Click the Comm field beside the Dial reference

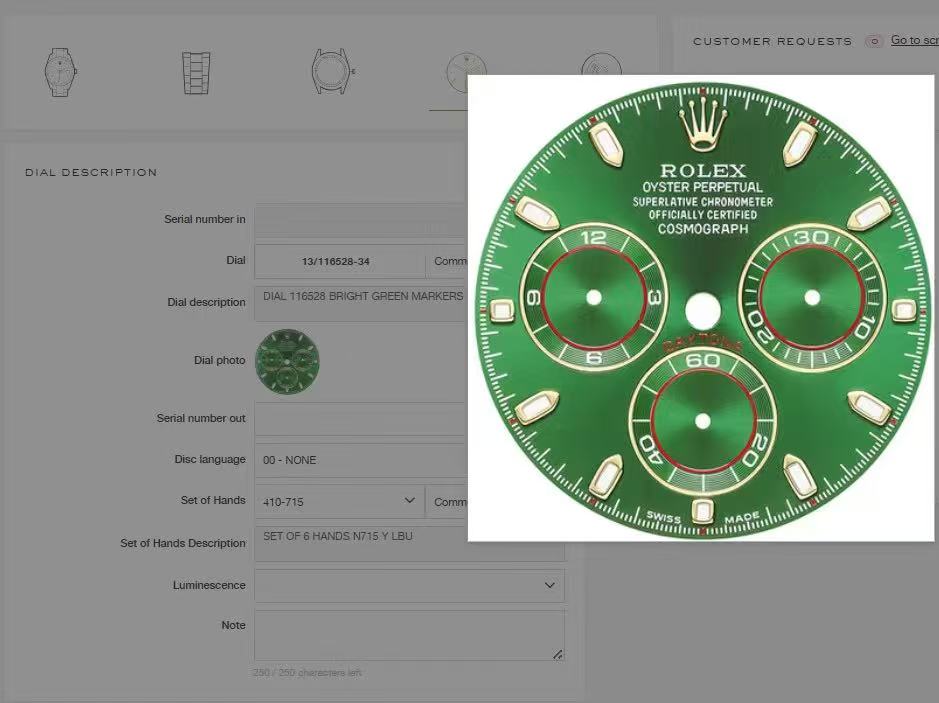447,261
